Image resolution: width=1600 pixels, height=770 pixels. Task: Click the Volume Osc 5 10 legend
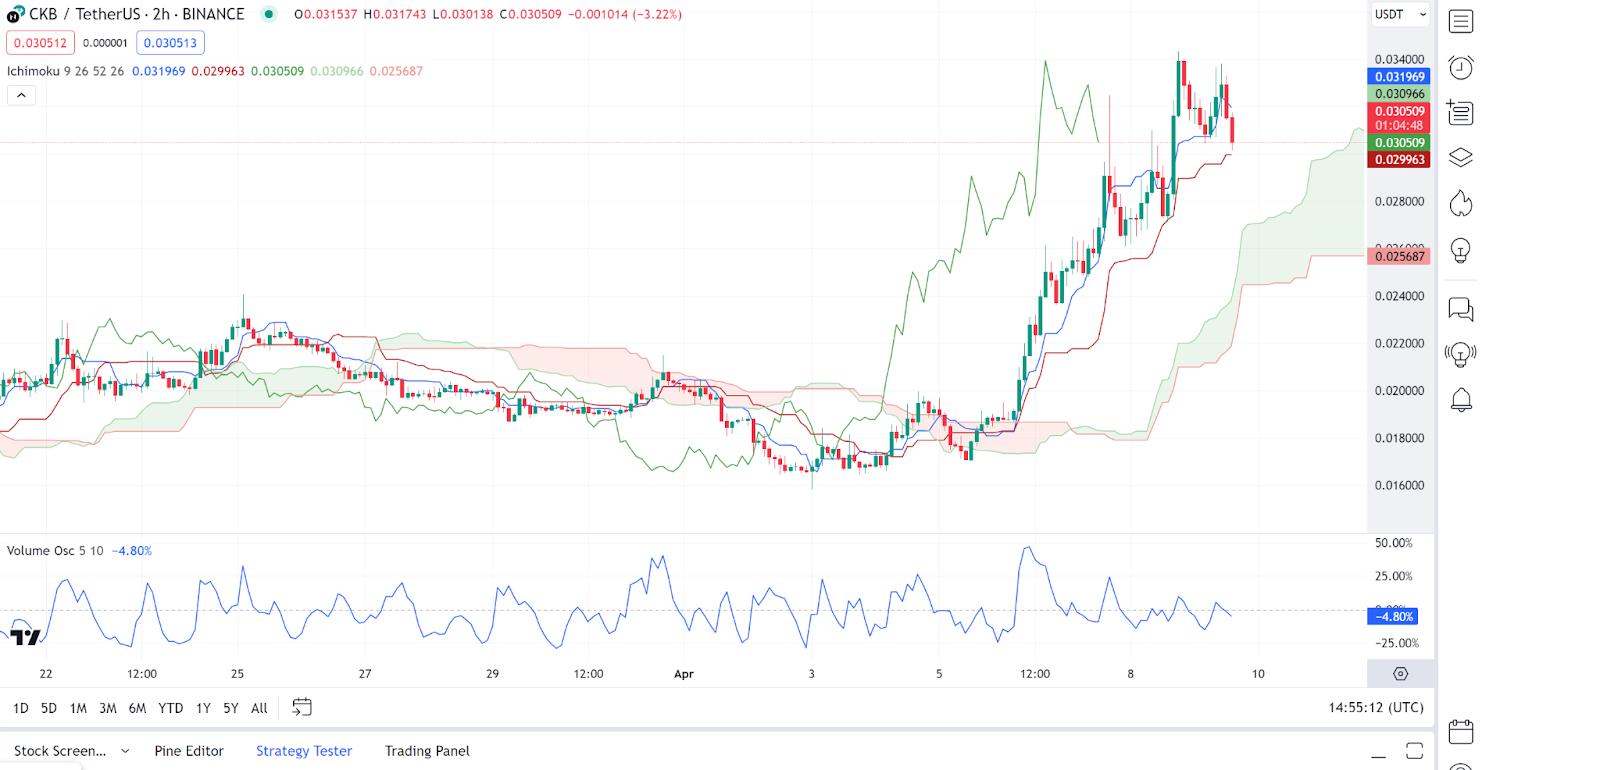tap(55, 551)
